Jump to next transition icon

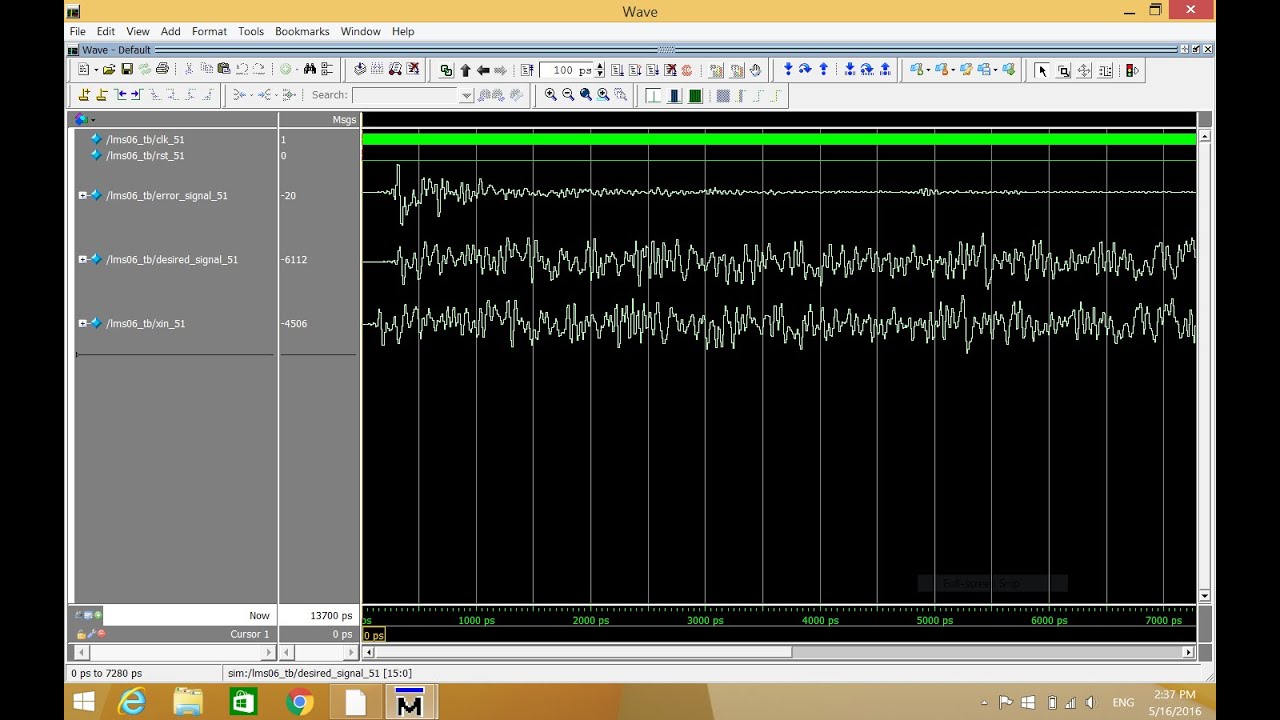click(x=137, y=95)
